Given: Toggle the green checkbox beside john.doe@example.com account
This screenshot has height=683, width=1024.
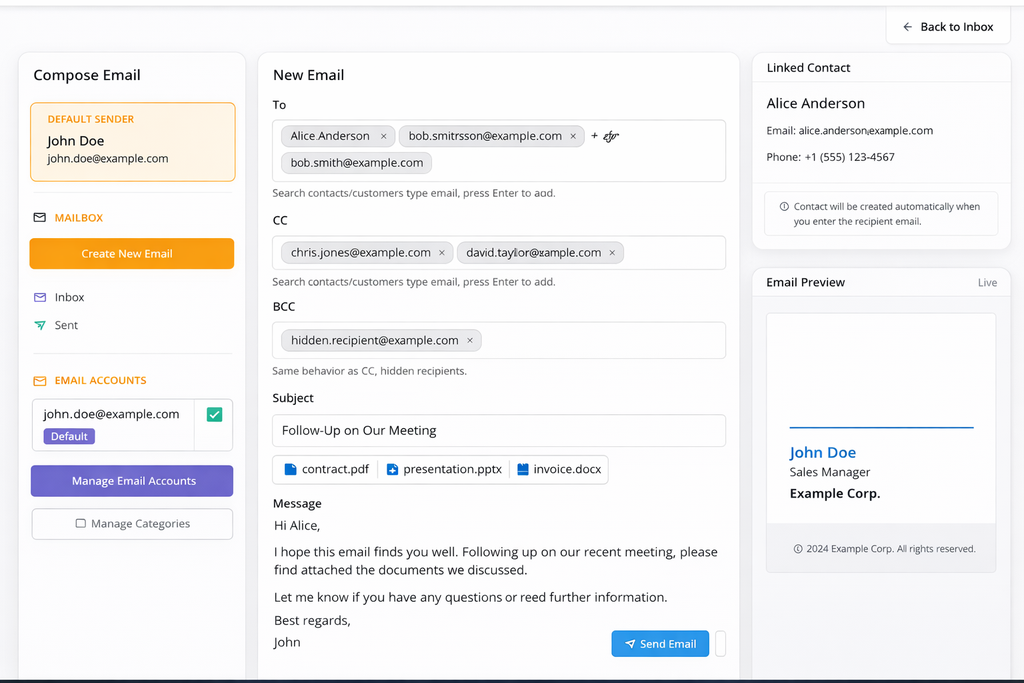Looking at the screenshot, I should point(212,413).
